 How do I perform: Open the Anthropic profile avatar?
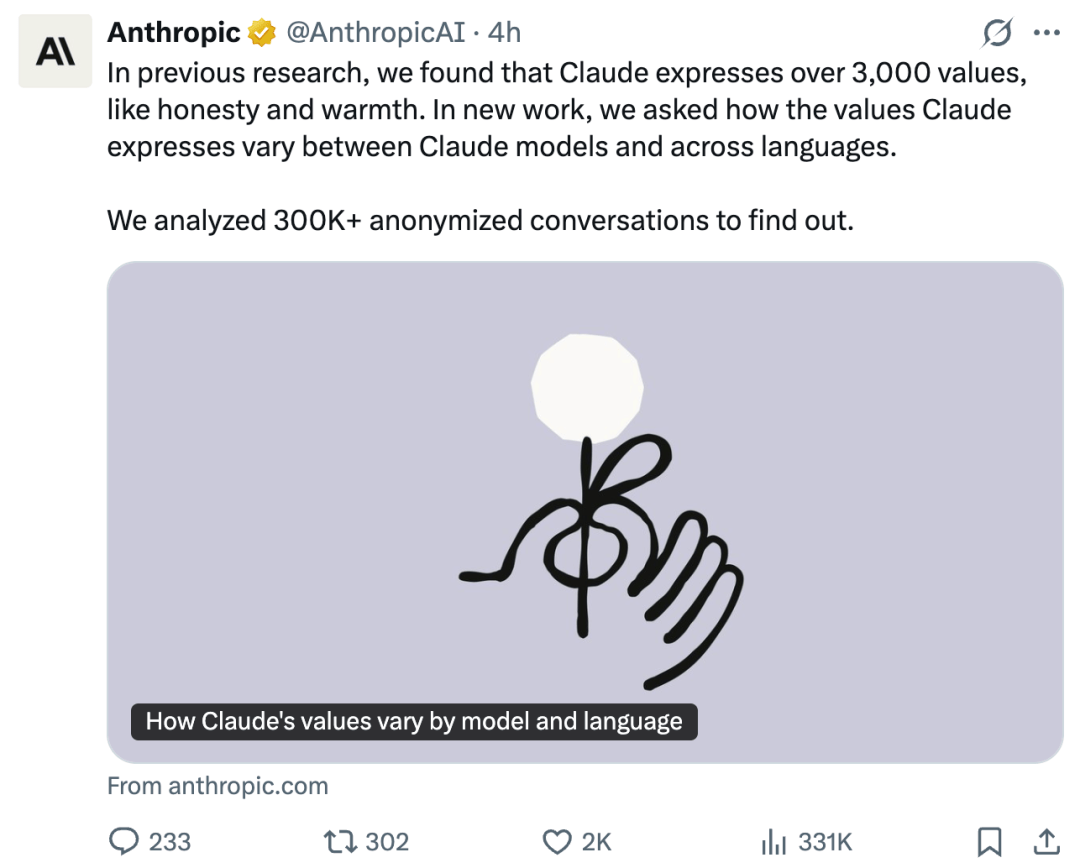pos(55,51)
